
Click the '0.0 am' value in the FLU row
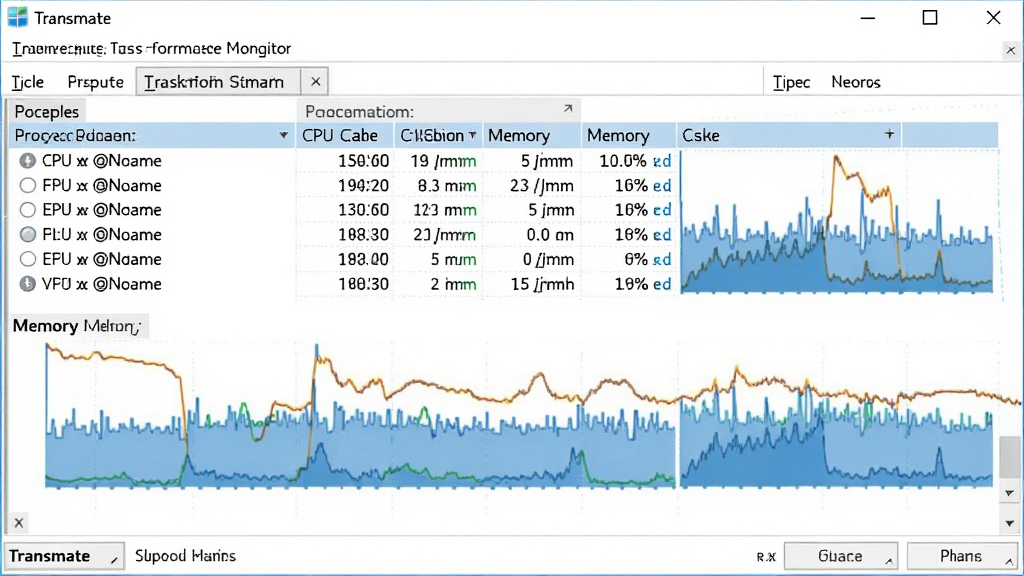coord(550,234)
